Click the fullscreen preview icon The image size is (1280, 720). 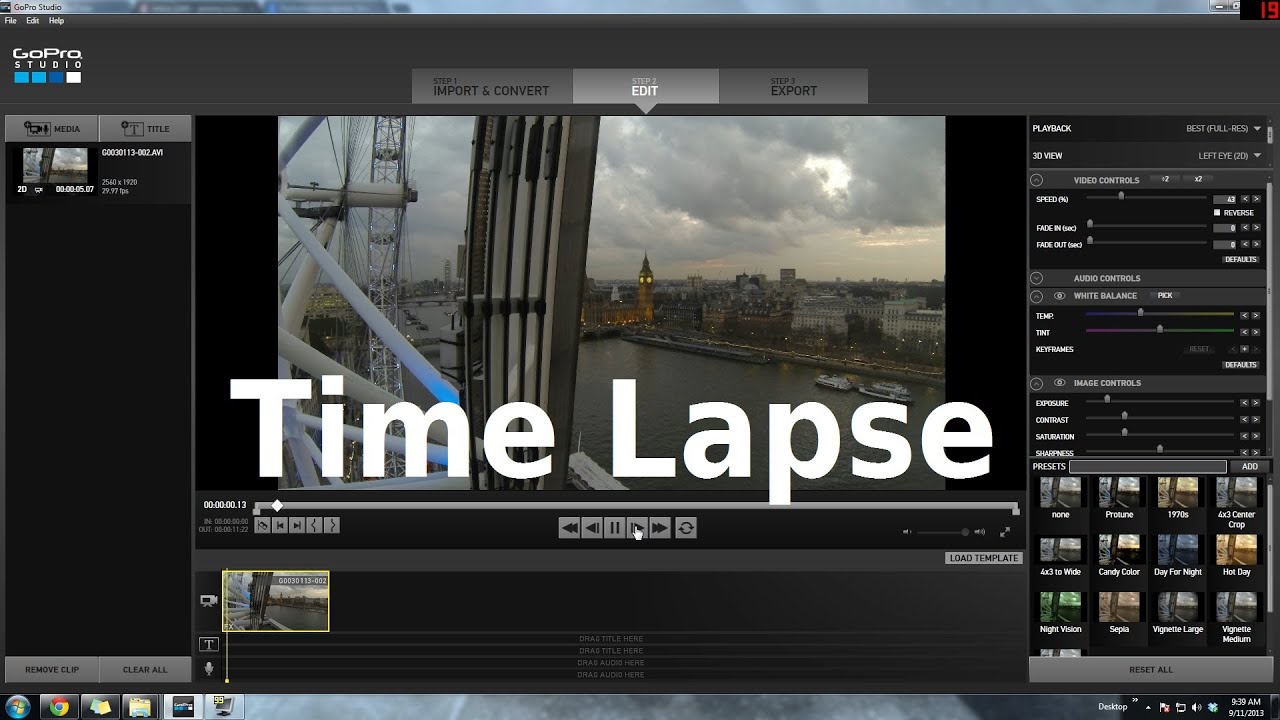(x=1005, y=532)
